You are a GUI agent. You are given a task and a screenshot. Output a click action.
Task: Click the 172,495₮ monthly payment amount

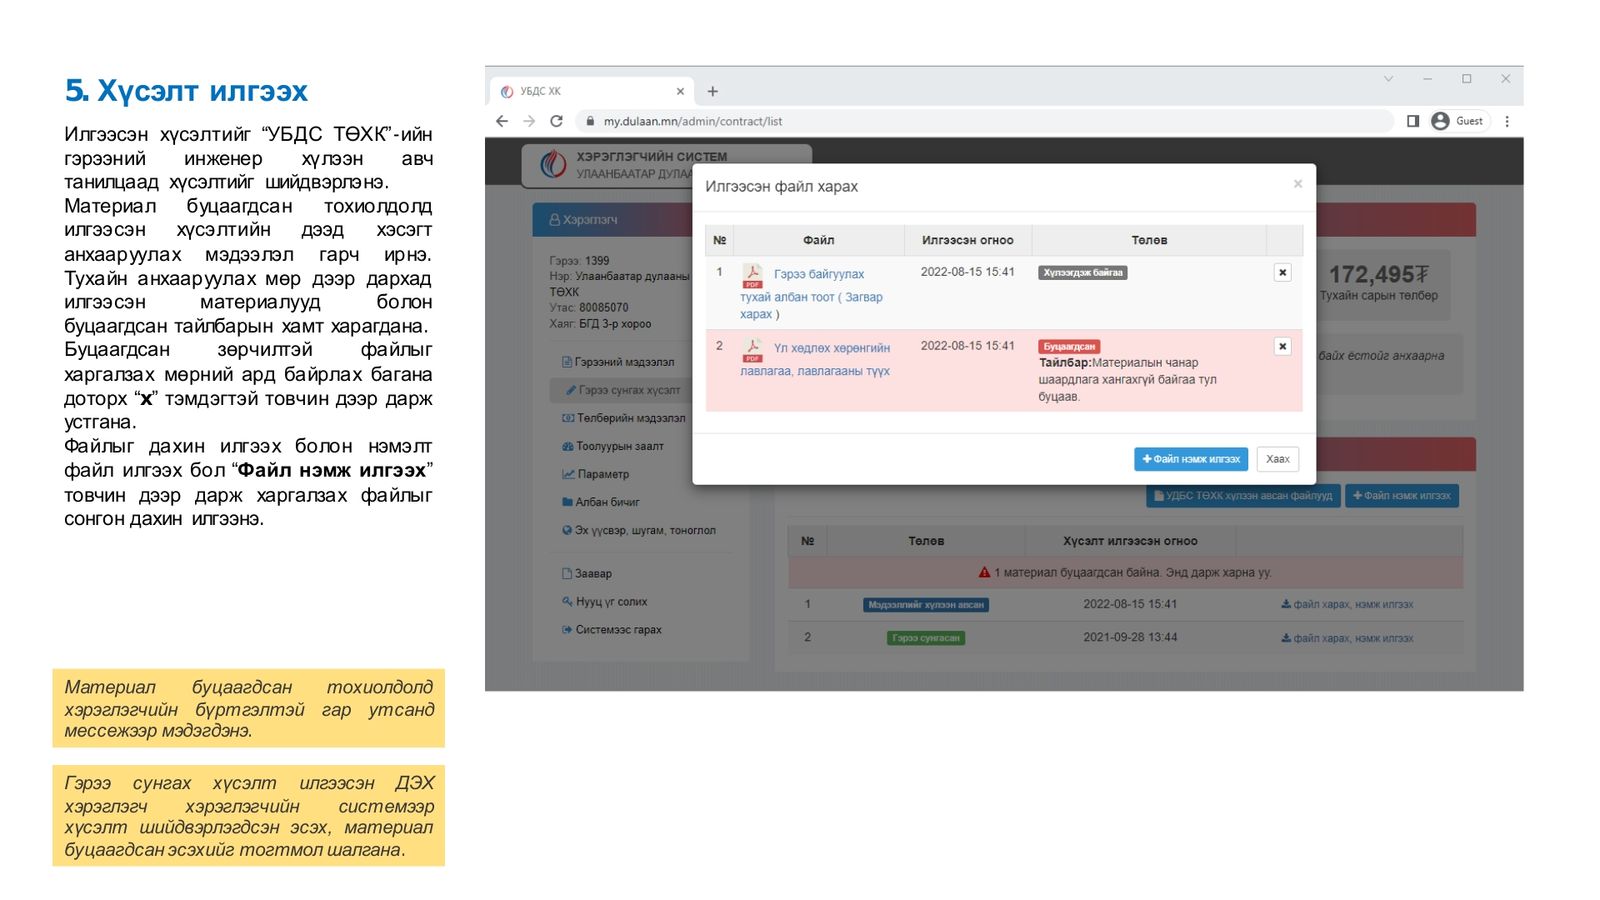pos(1379,274)
